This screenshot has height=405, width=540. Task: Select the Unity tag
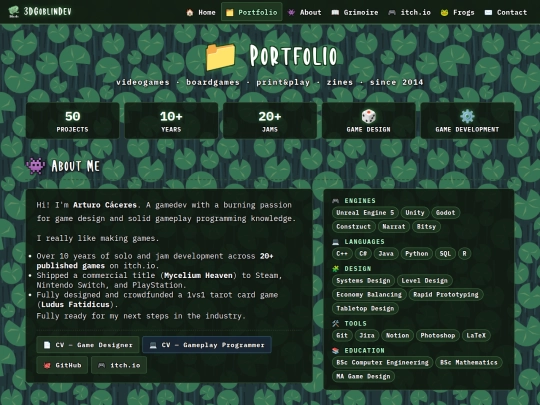tap(415, 212)
